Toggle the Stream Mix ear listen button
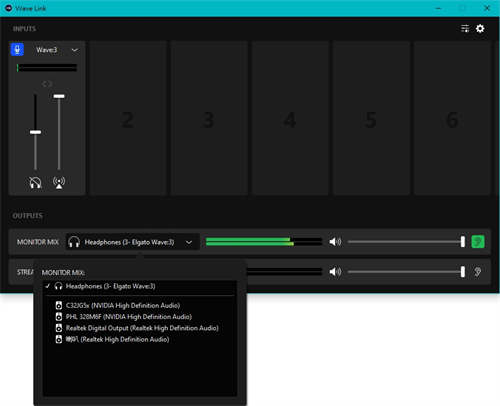This screenshot has width=500, height=406. click(x=478, y=272)
